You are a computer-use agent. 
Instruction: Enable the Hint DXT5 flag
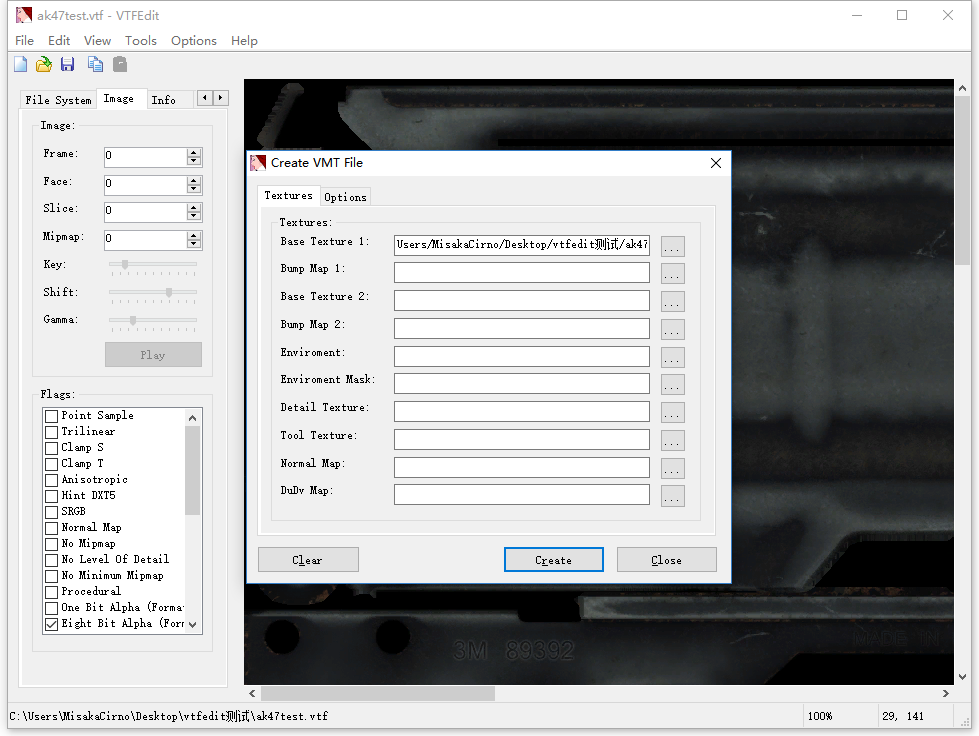[52, 496]
